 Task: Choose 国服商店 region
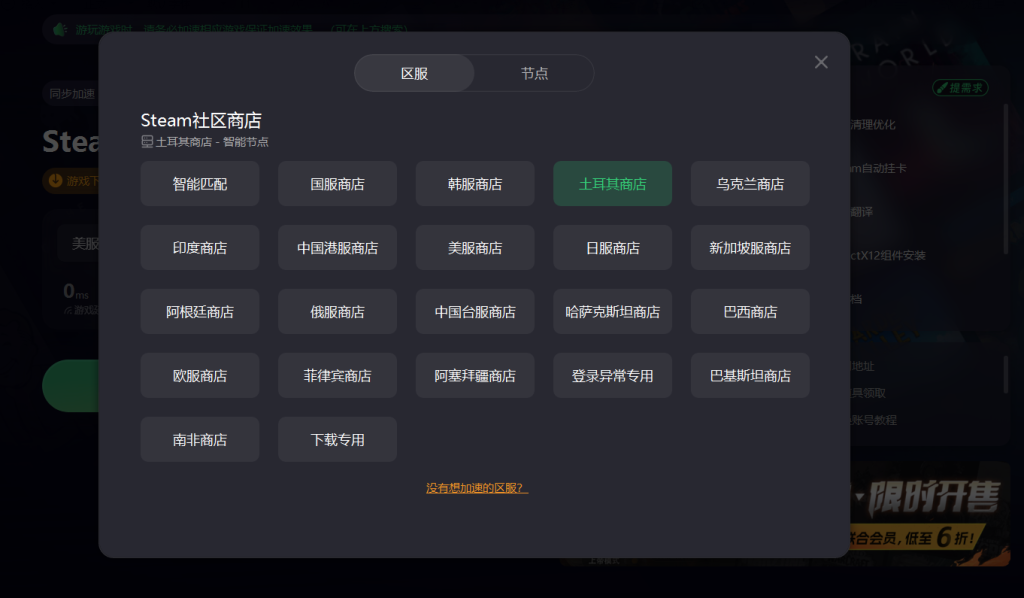(x=338, y=184)
